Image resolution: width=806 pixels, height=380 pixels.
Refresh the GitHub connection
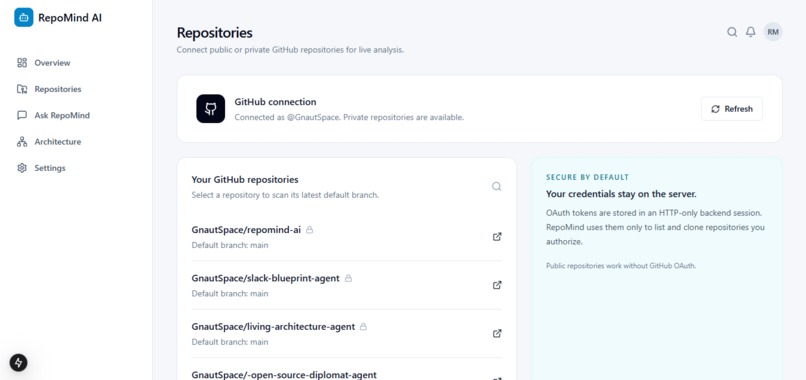click(731, 109)
